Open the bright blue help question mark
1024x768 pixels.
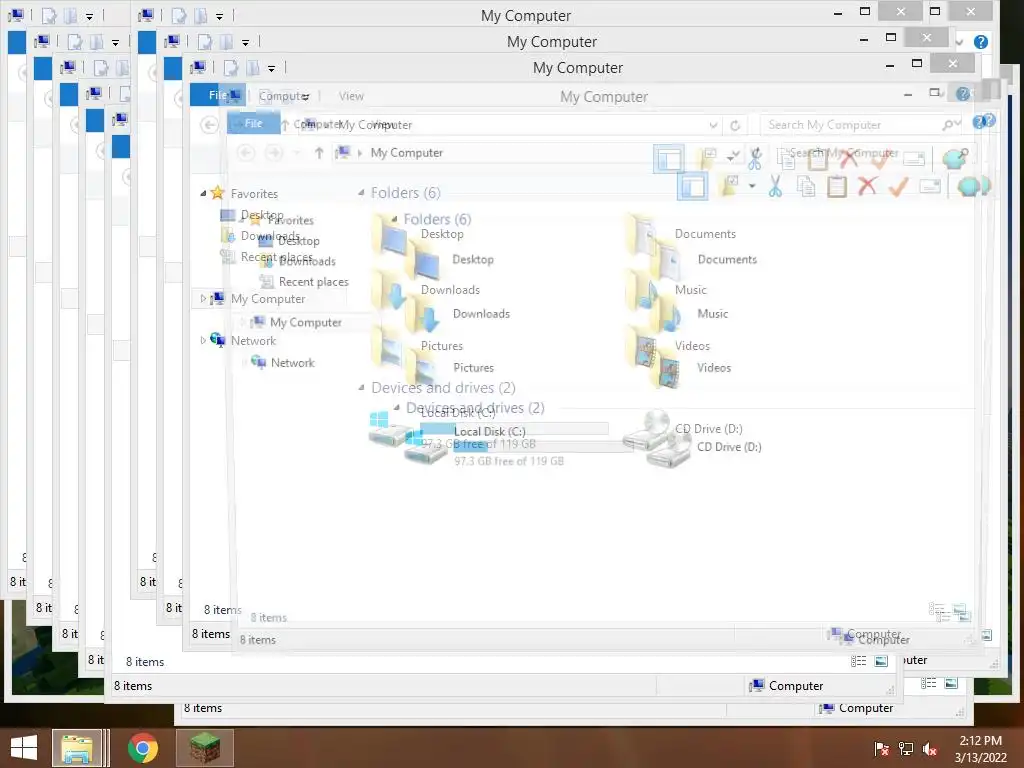click(980, 42)
